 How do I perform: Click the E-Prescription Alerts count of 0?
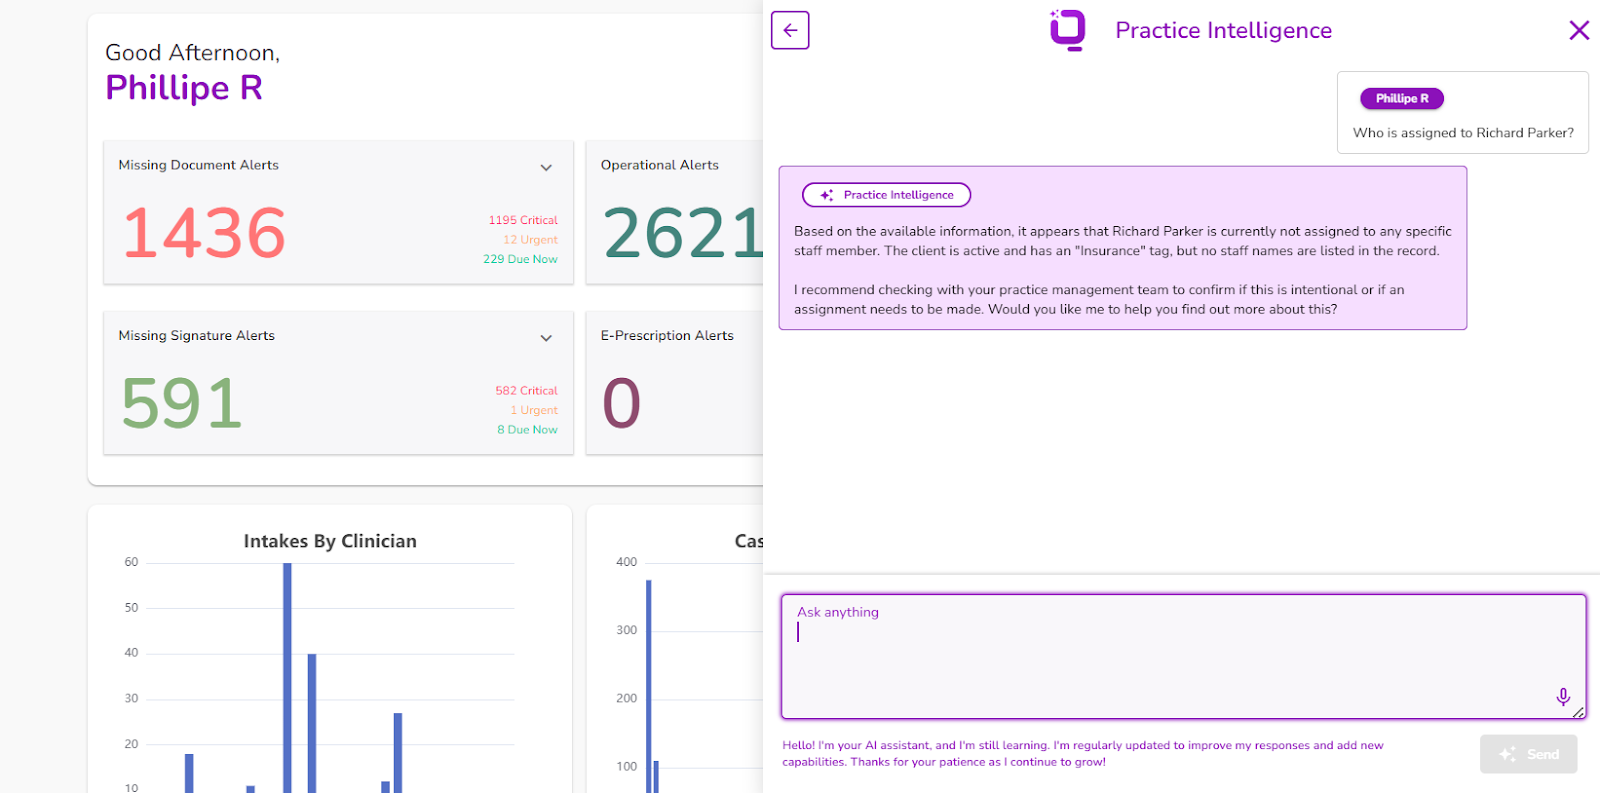pos(621,404)
